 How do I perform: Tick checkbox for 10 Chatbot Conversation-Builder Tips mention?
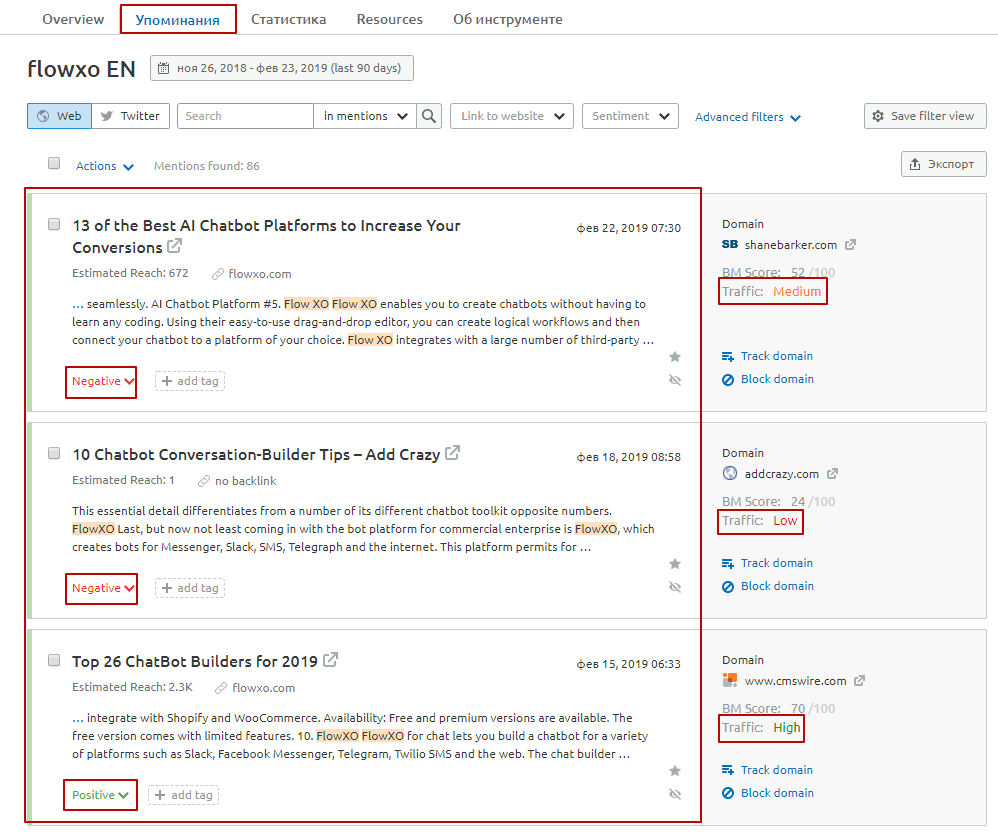[54, 453]
